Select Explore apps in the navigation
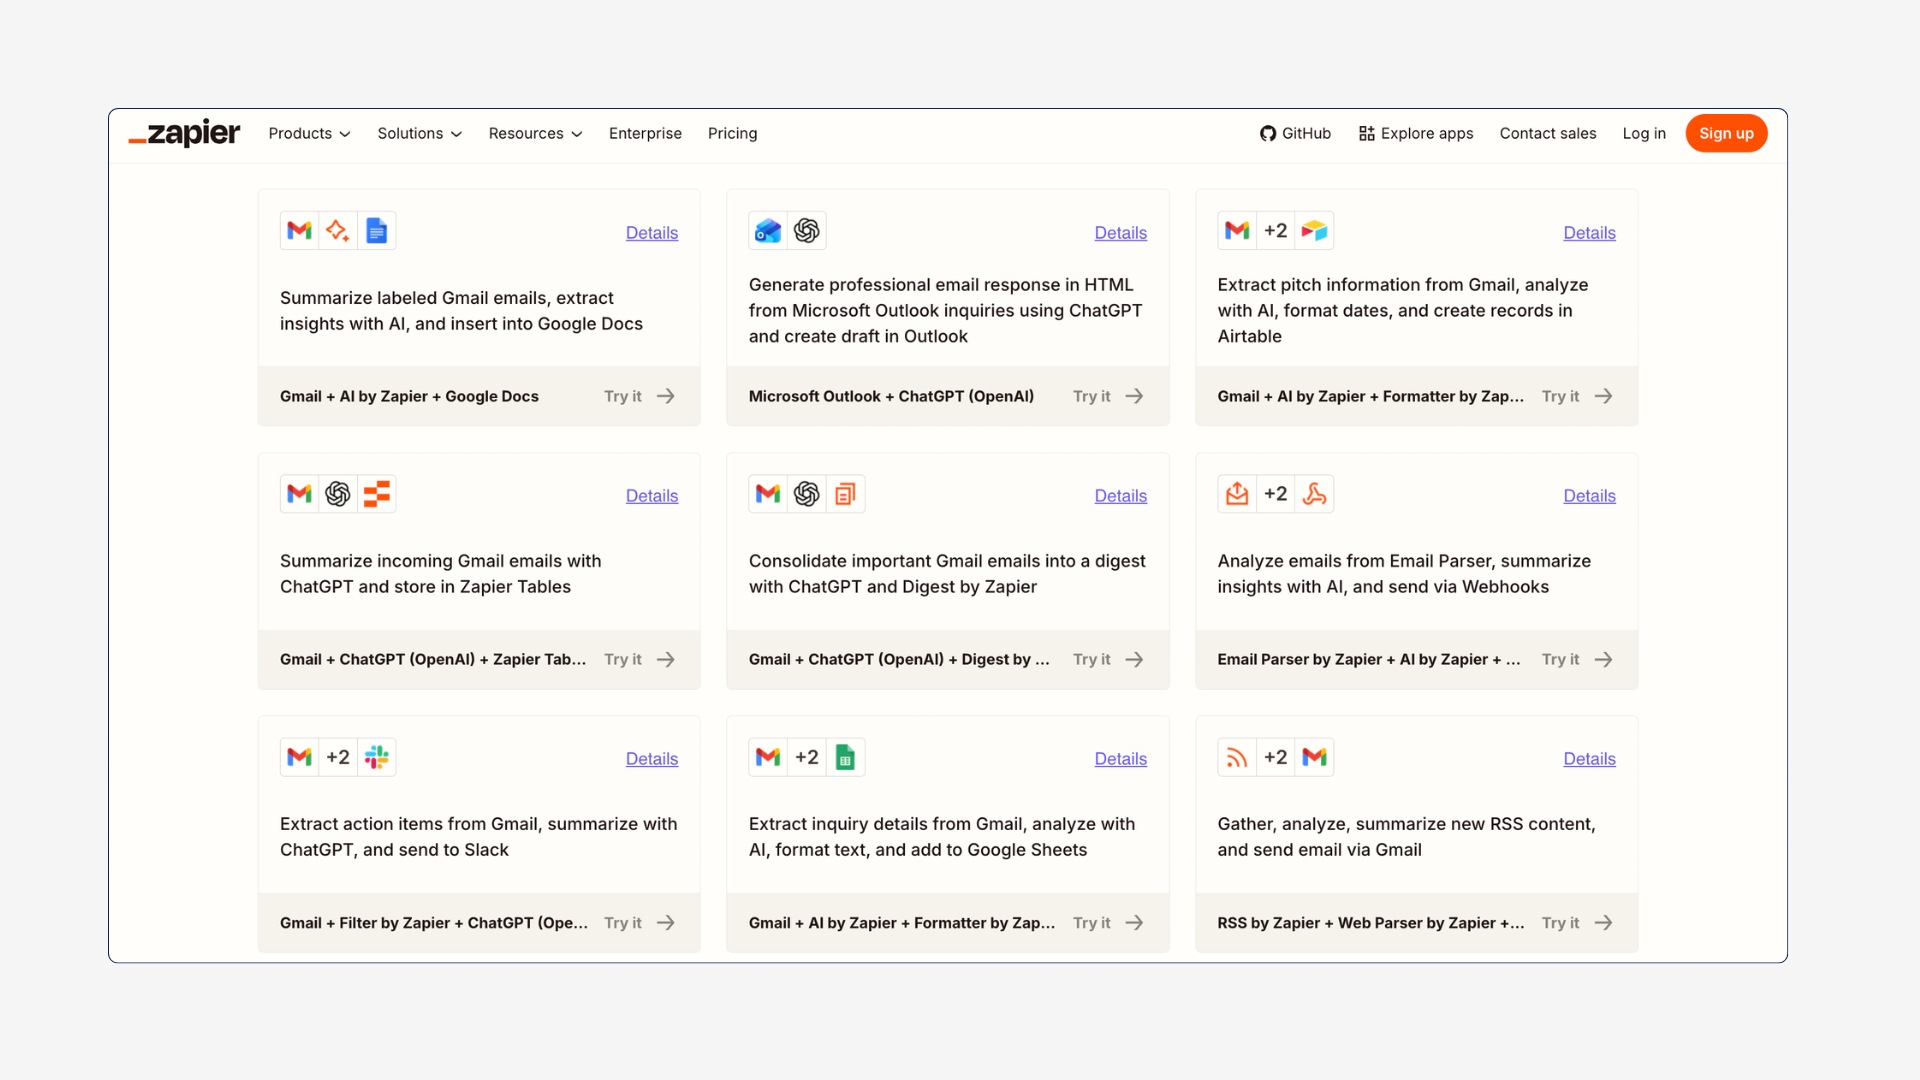The width and height of the screenshot is (1920, 1080). click(1416, 133)
